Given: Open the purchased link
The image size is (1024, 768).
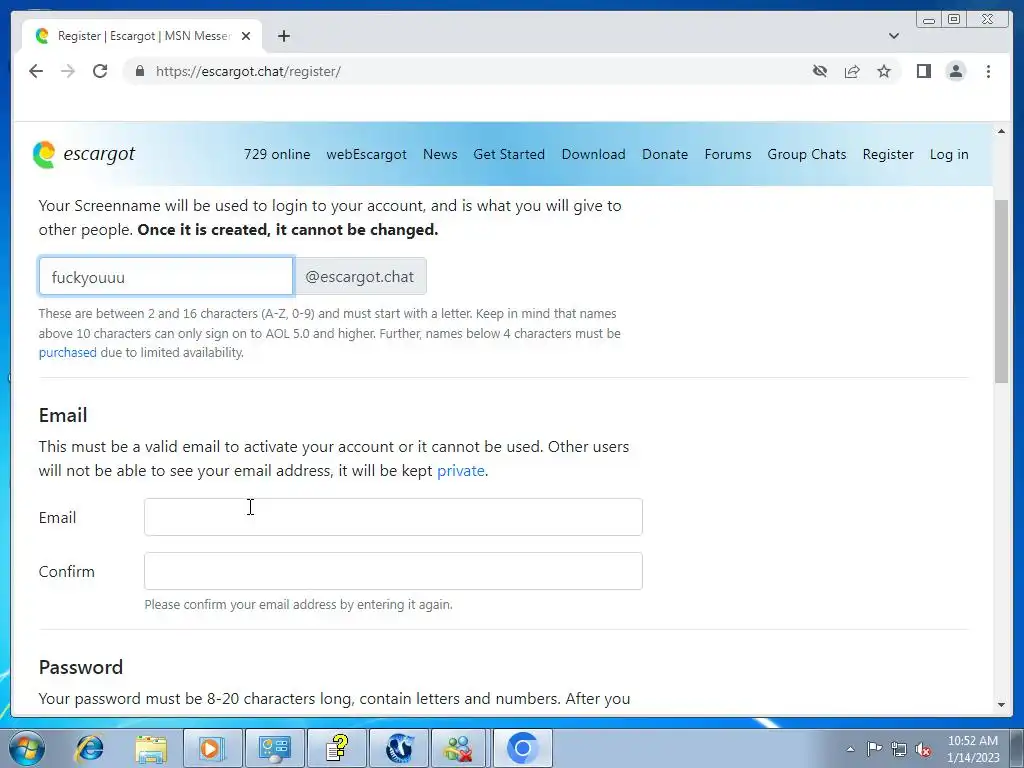Looking at the screenshot, I should (x=67, y=353).
